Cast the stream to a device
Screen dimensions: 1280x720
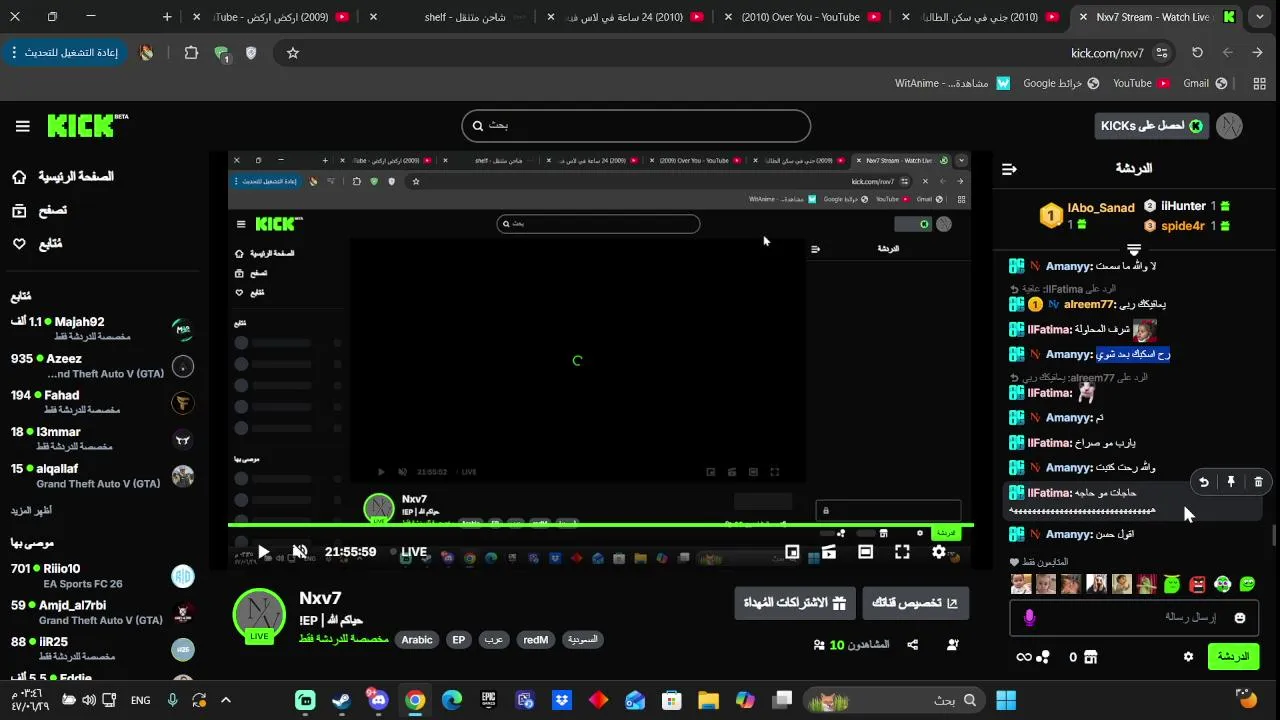pos(829,552)
